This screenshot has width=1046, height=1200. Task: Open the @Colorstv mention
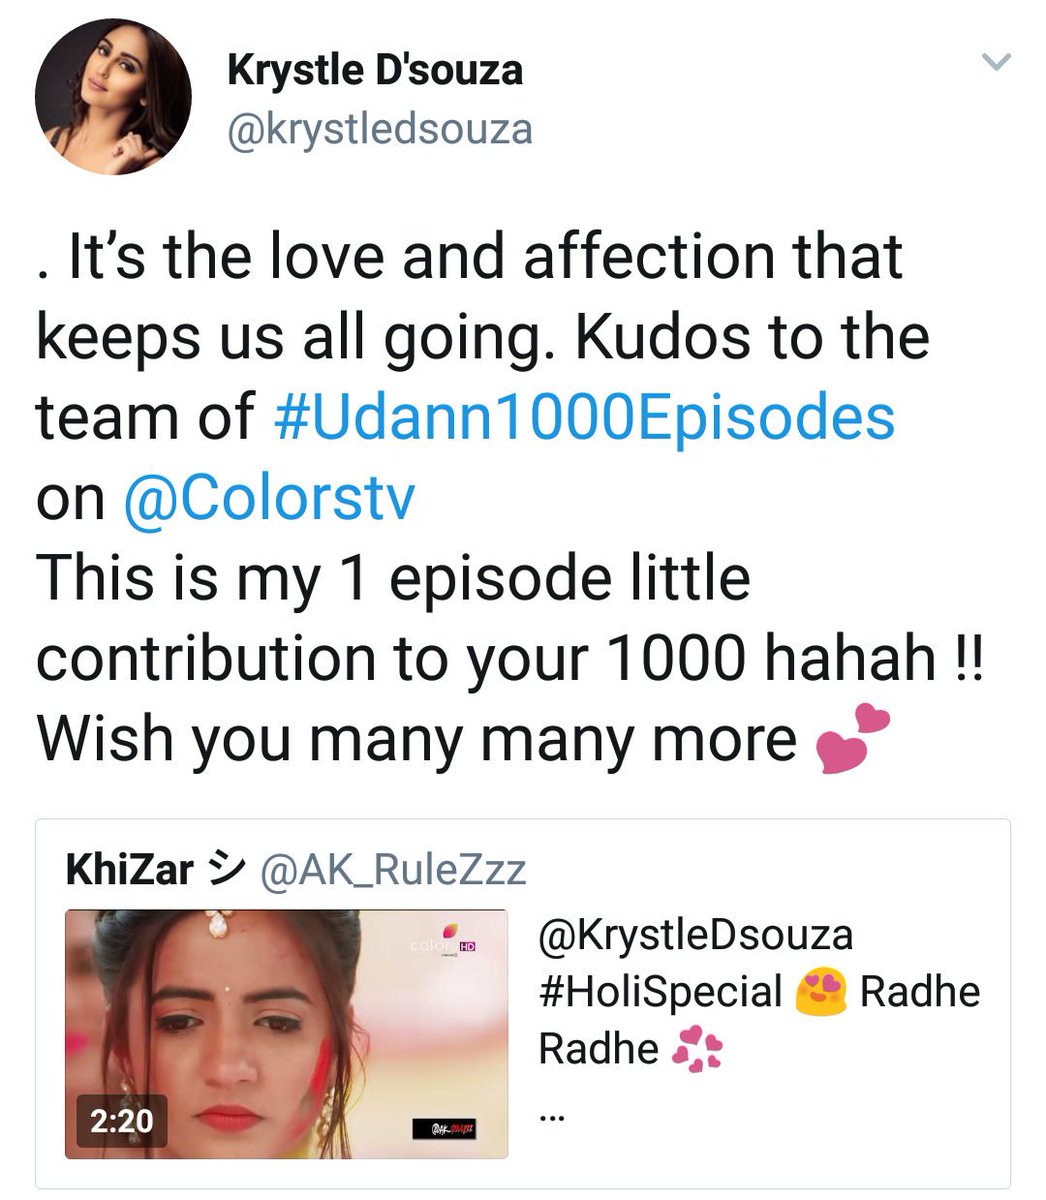268,498
